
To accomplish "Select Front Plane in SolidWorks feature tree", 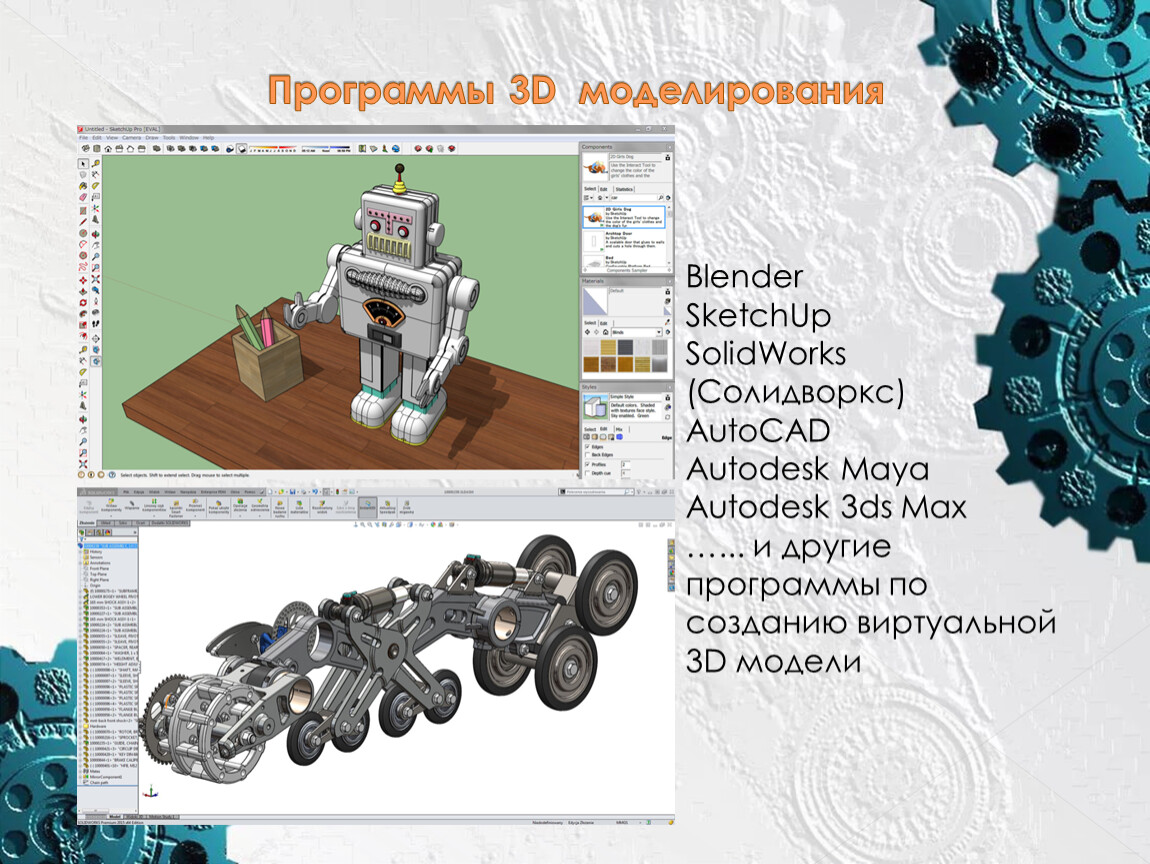I will coord(99,568).
